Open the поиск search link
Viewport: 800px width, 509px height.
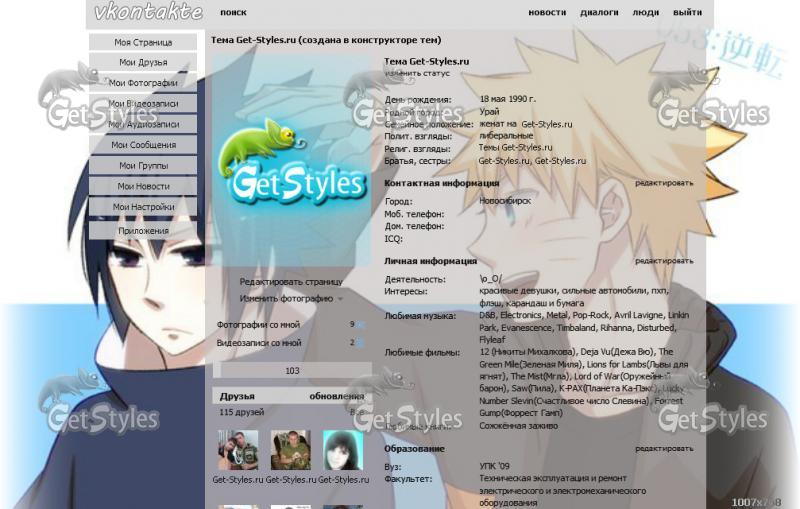233,12
